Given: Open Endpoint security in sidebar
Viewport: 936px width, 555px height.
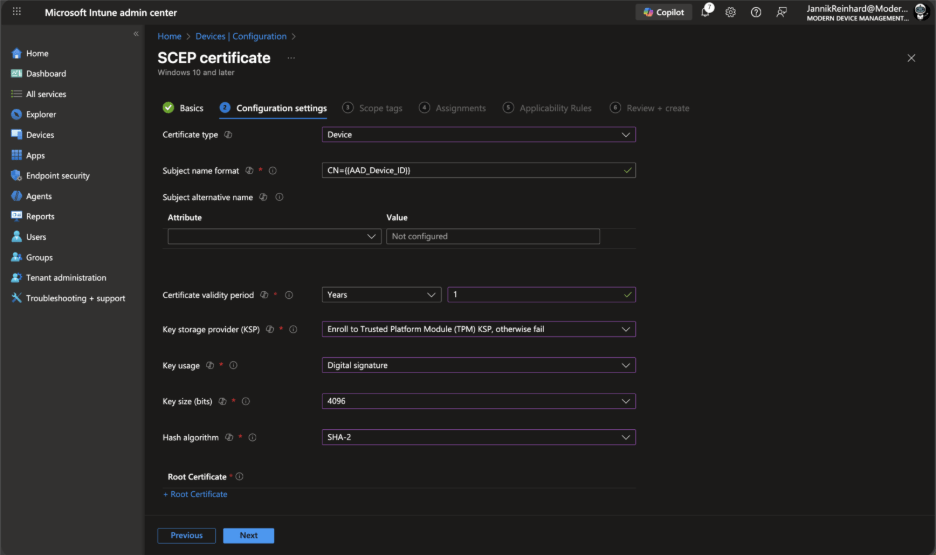Looking at the screenshot, I should tap(57, 176).
